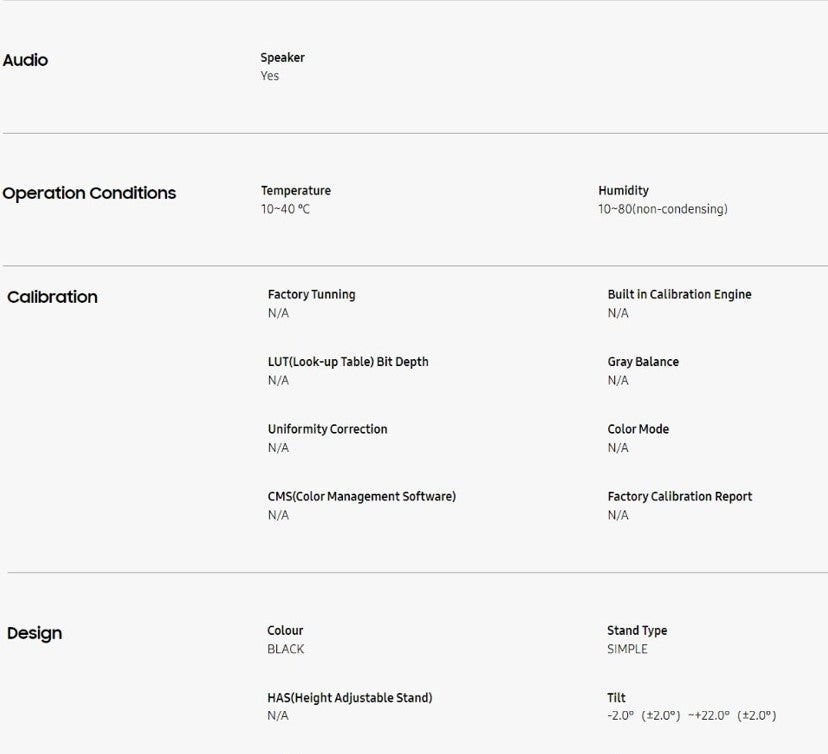828x754 pixels.
Task: Click the 10~40 °C temperature value
Action: click(x=285, y=209)
